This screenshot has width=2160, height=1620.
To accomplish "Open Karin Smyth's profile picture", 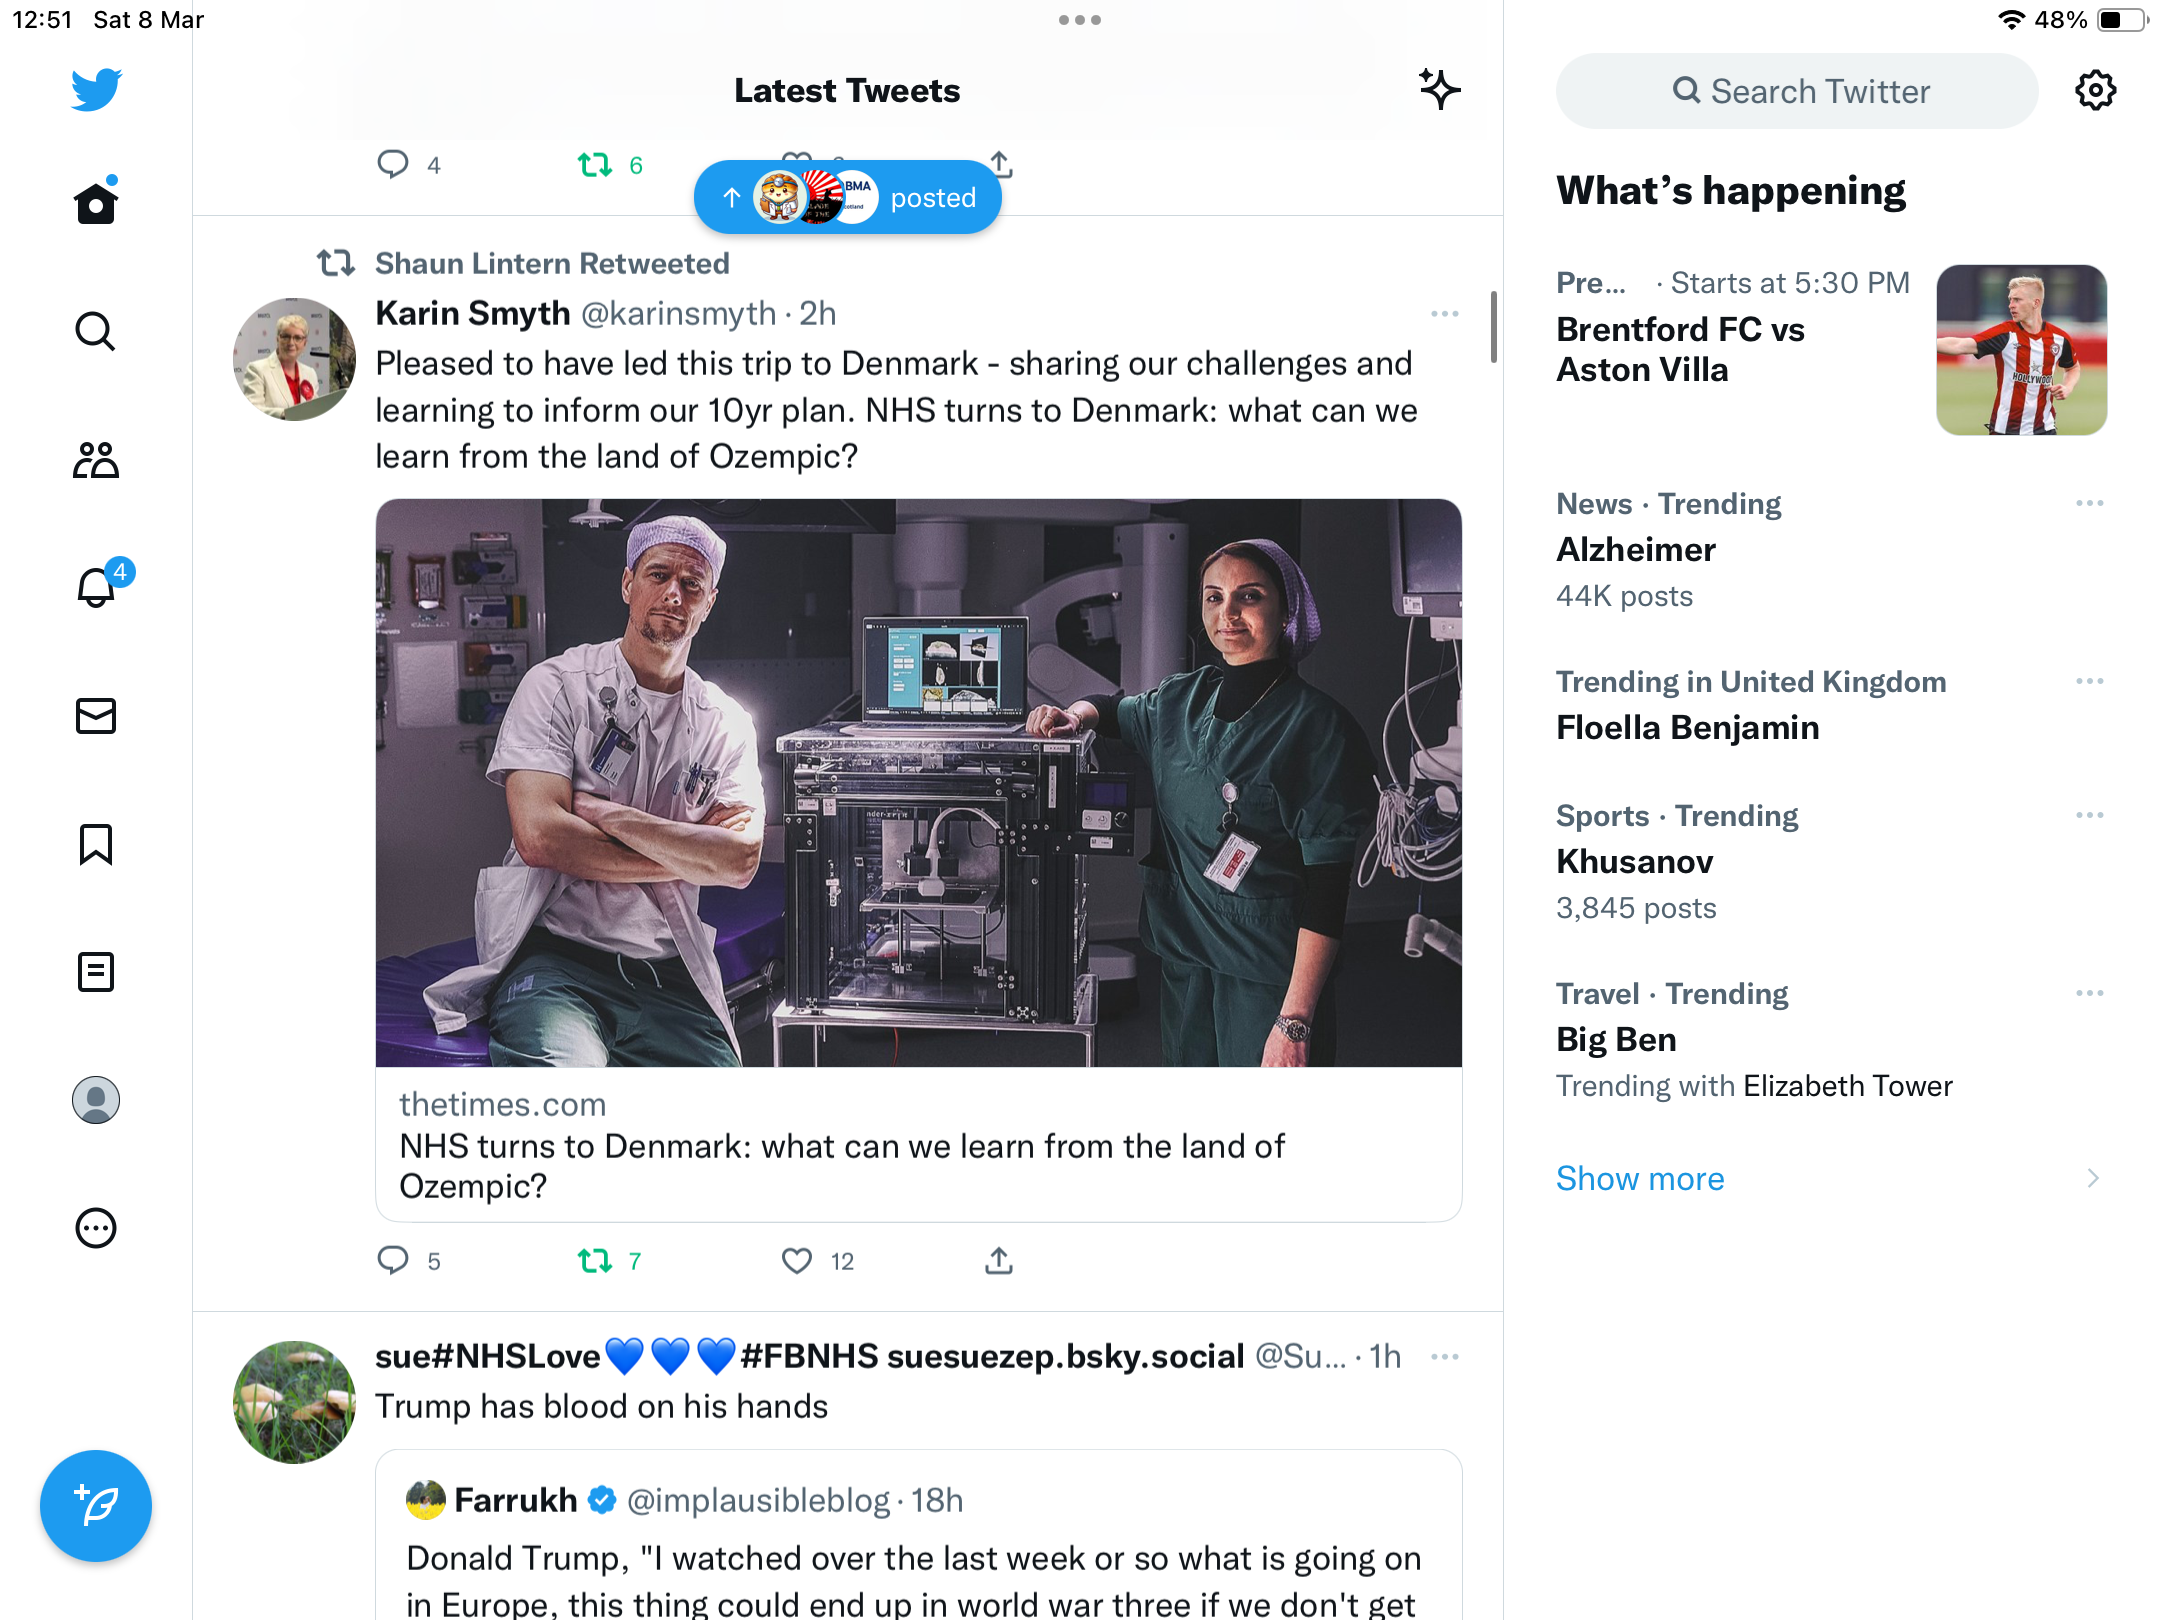I will click(x=294, y=359).
